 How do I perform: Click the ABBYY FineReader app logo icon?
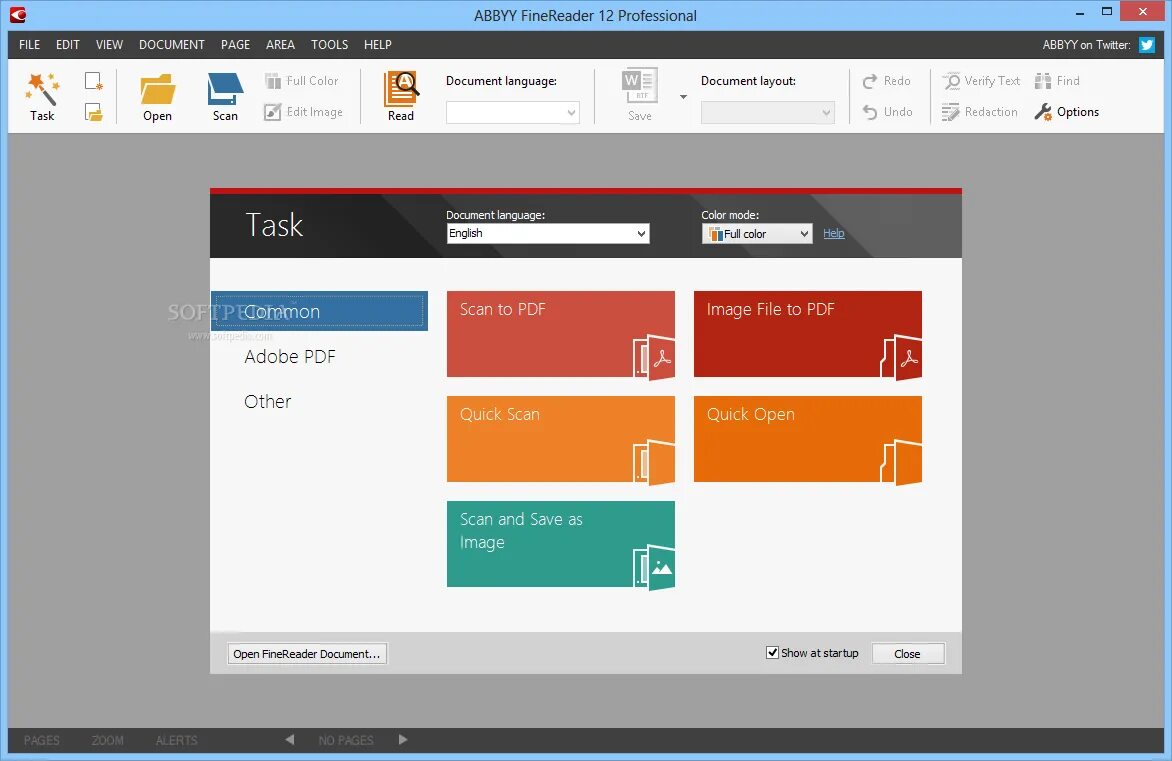18,15
